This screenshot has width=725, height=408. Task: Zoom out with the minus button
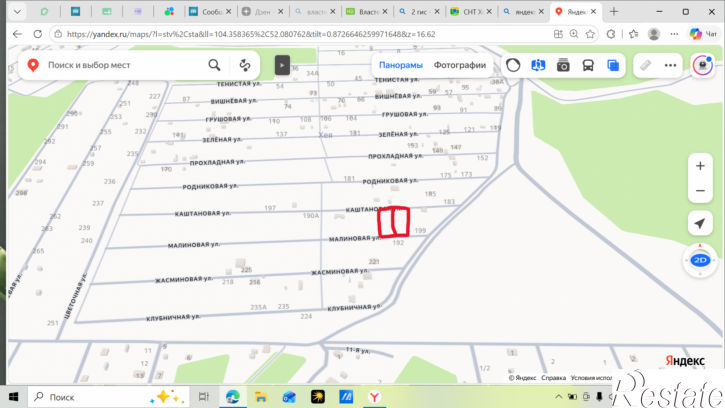(700, 191)
